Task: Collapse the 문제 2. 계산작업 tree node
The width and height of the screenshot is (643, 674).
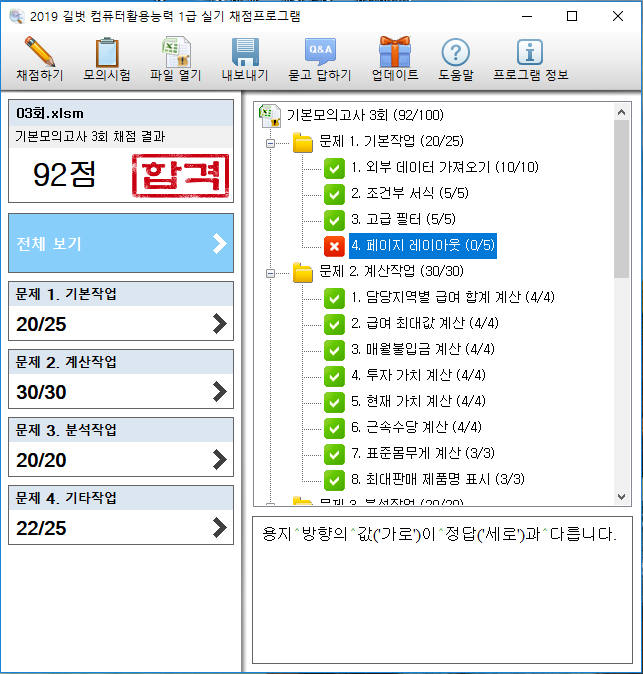Action: (x=269, y=271)
